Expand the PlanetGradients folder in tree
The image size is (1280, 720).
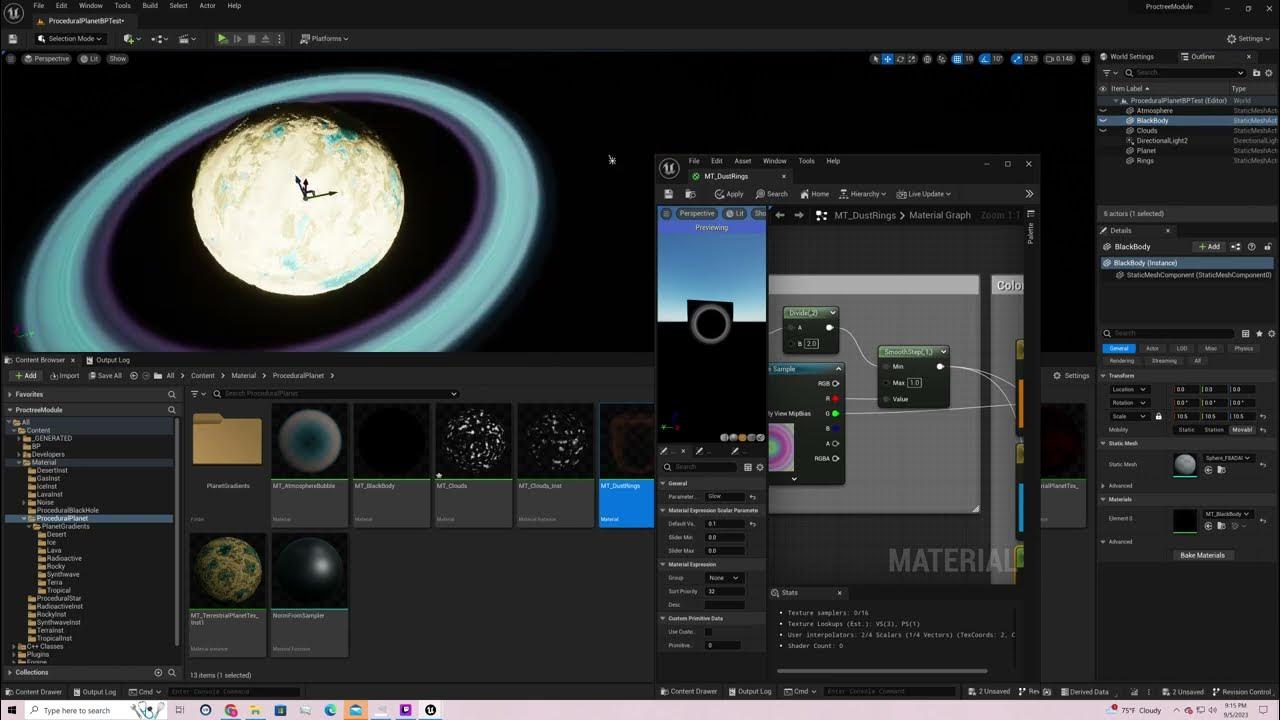point(29,526)
